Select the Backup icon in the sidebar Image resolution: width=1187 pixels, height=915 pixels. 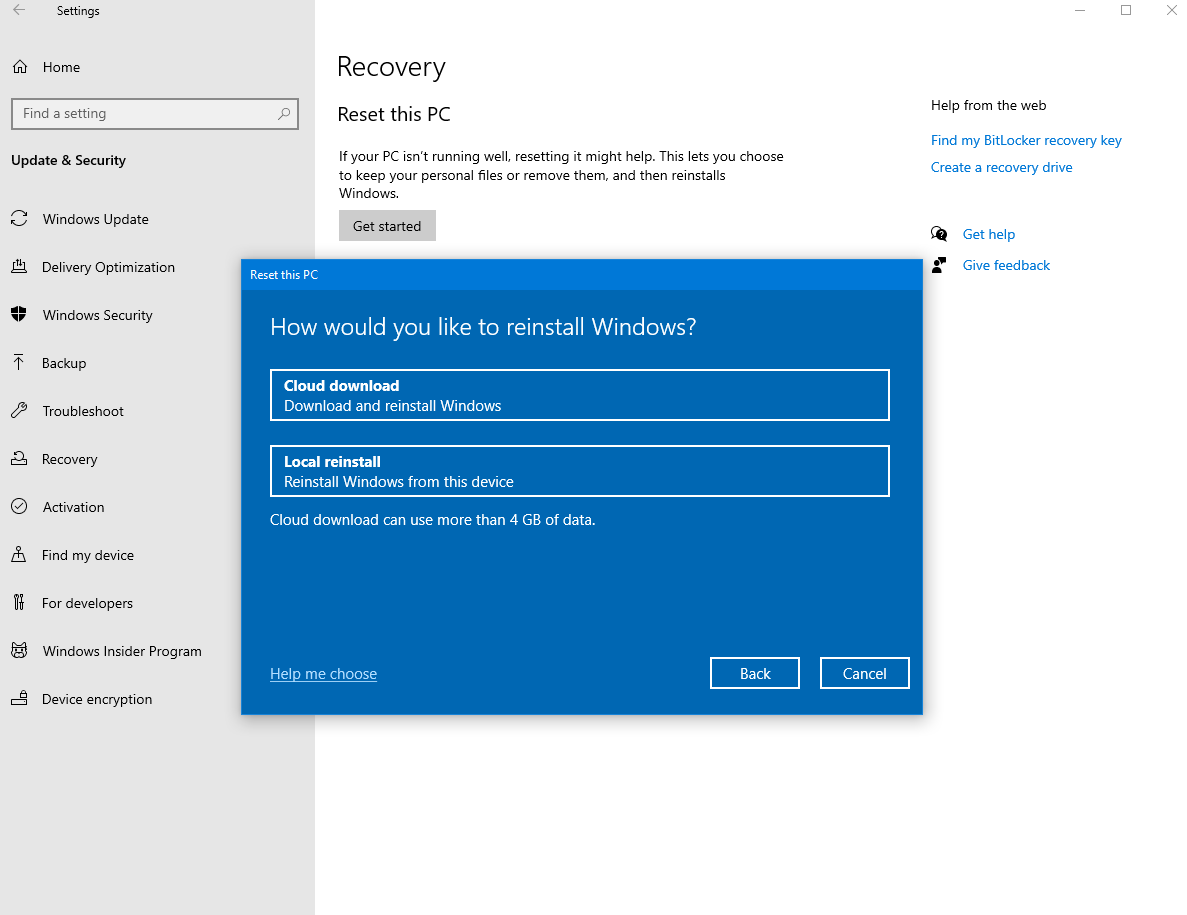point(19,363)
